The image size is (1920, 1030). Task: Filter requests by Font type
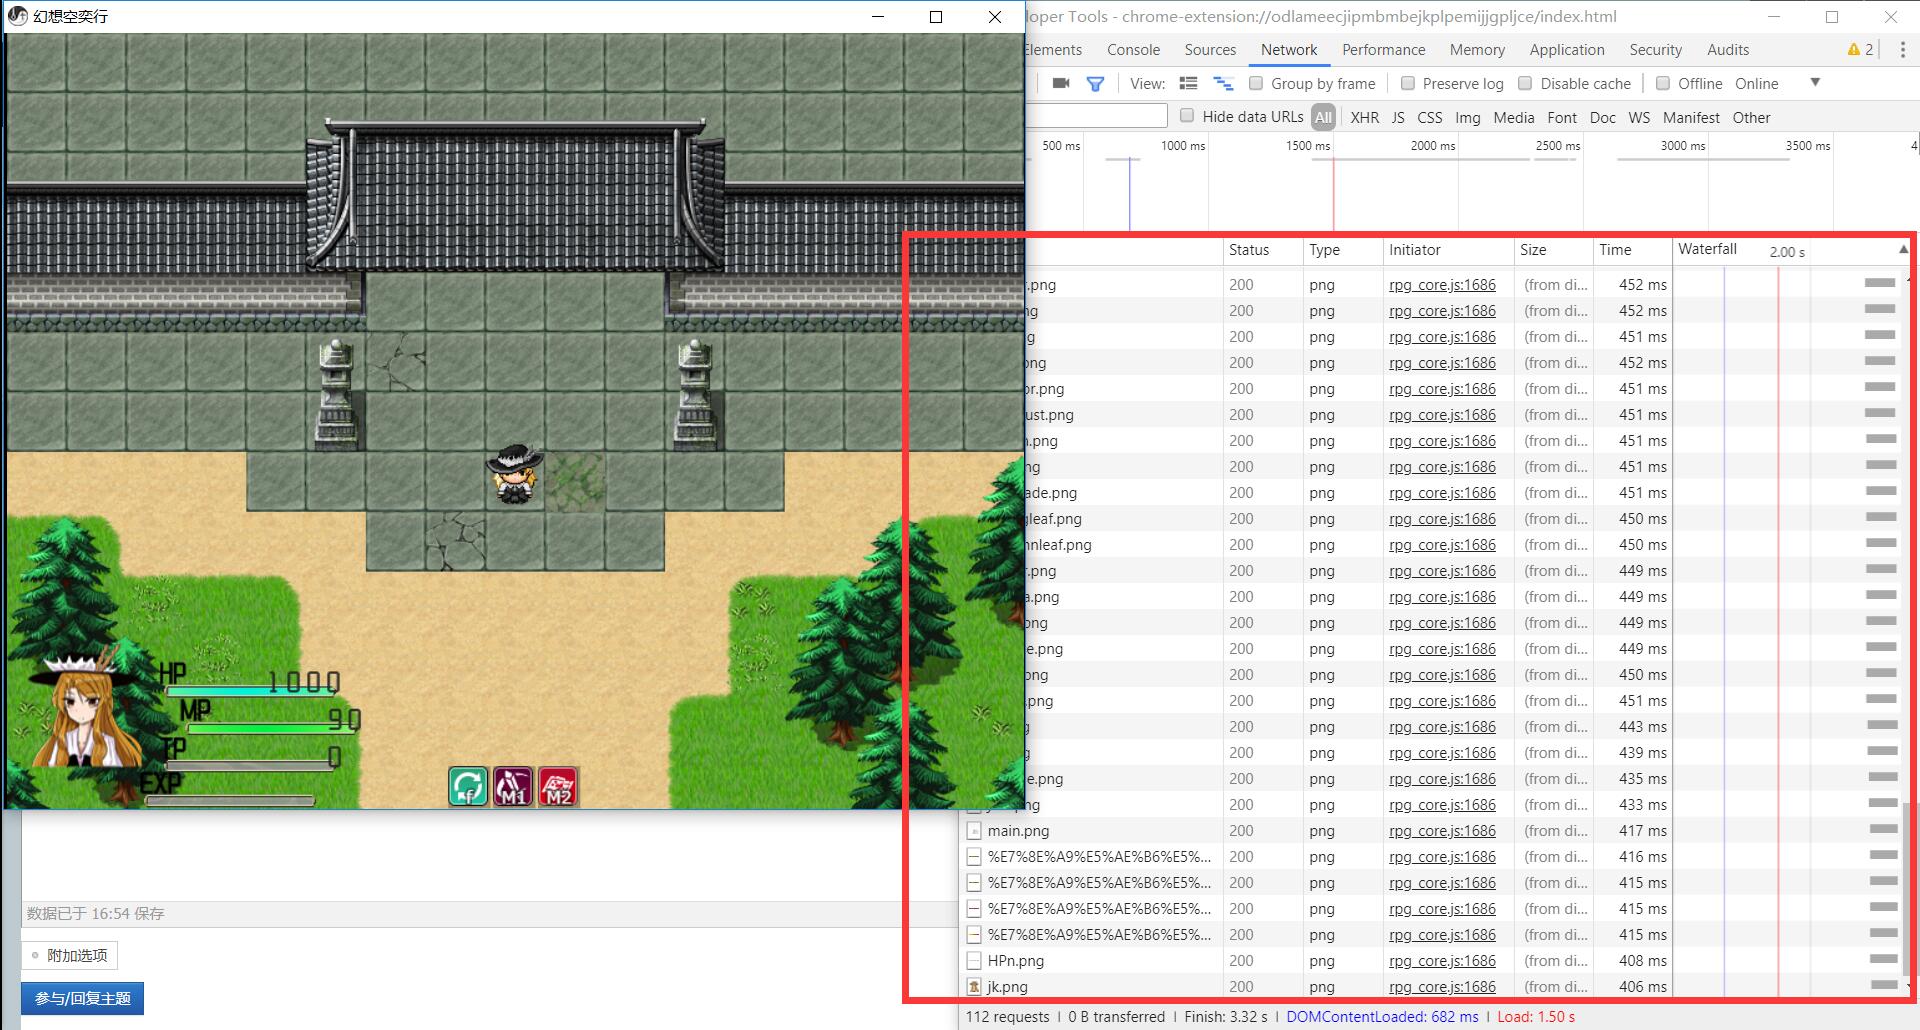tap(1561, 117)
